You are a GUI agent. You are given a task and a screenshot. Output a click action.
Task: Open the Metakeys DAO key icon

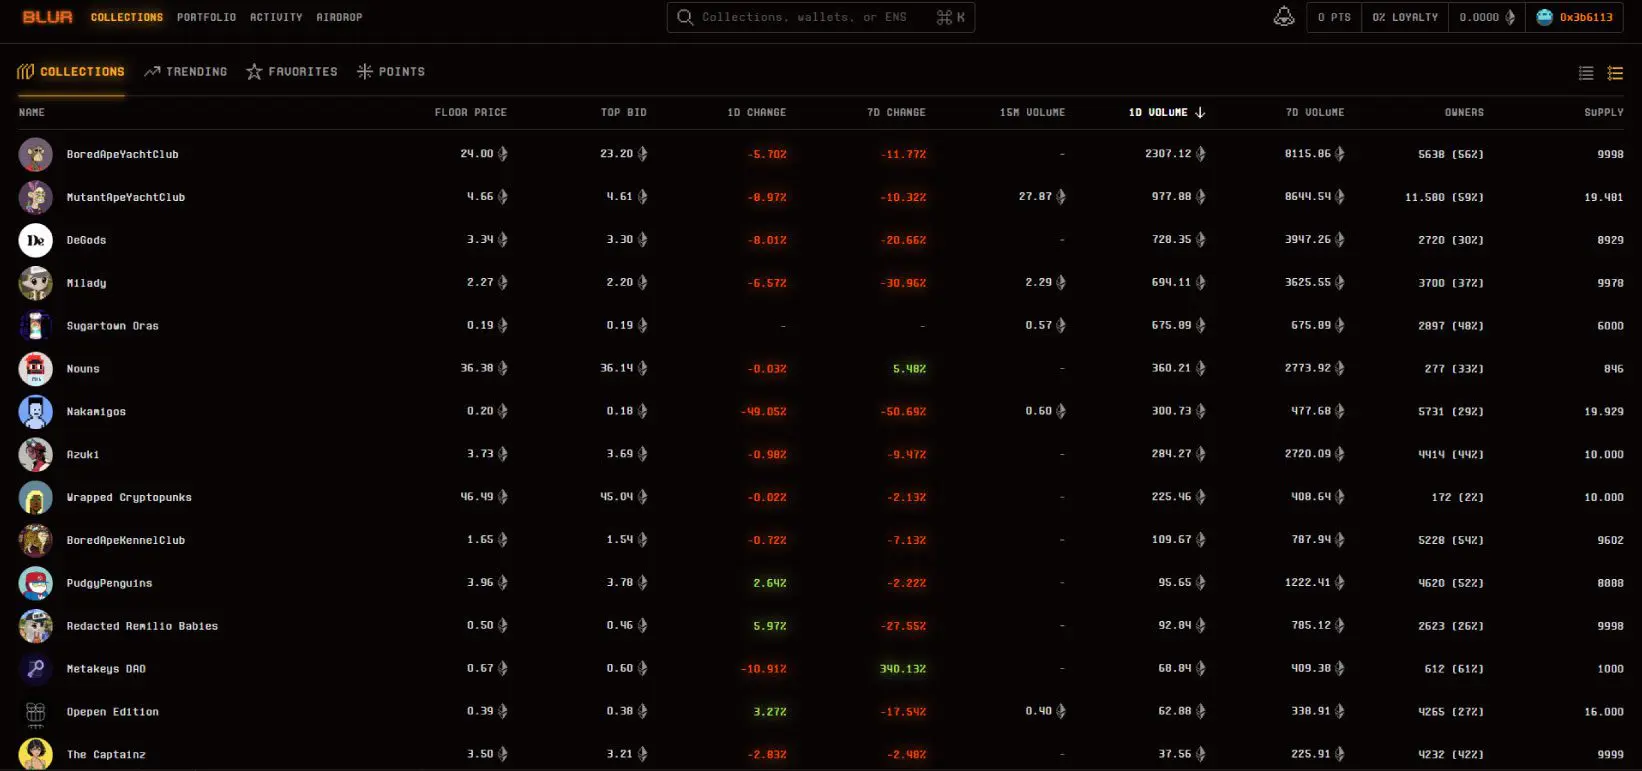(36, 669)
